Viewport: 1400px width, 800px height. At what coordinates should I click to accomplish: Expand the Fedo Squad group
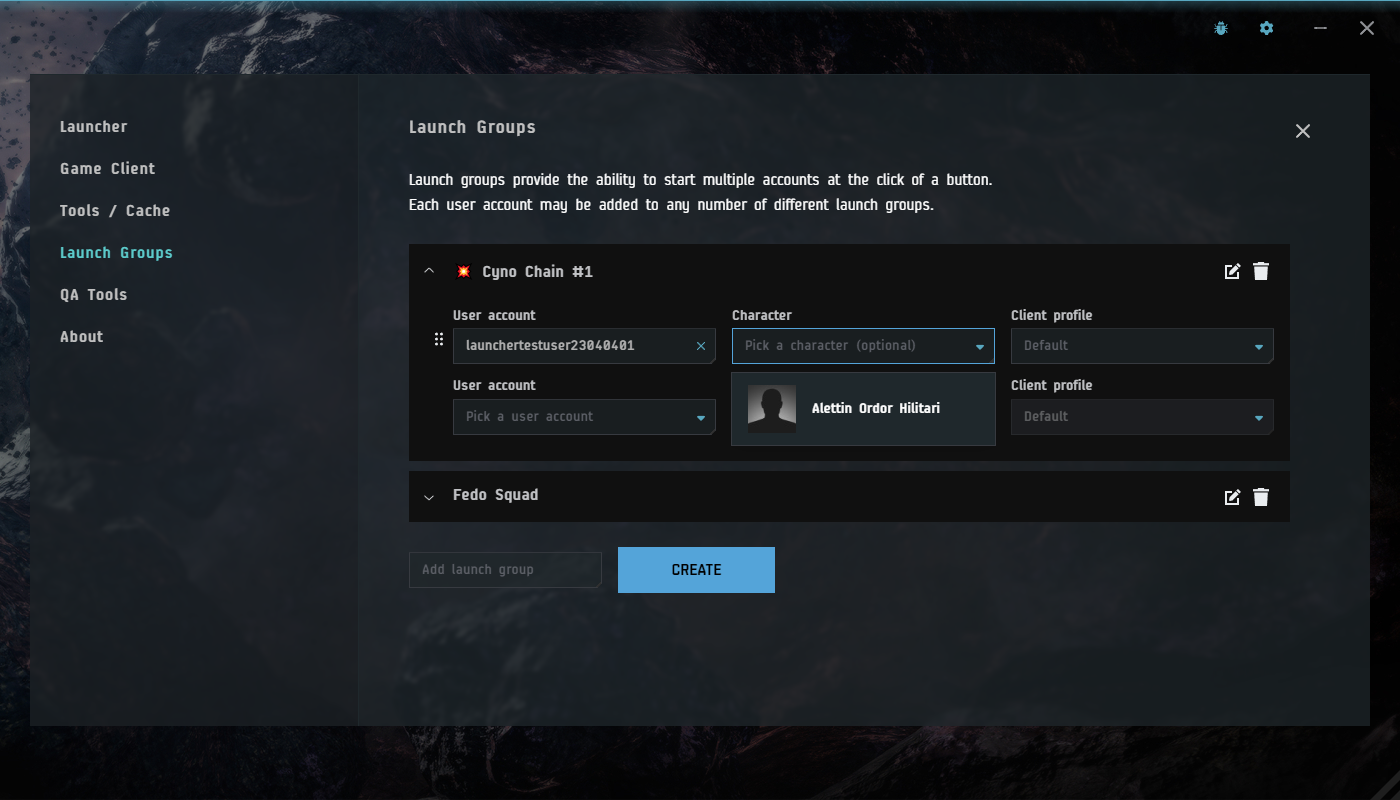coord(429,497)
